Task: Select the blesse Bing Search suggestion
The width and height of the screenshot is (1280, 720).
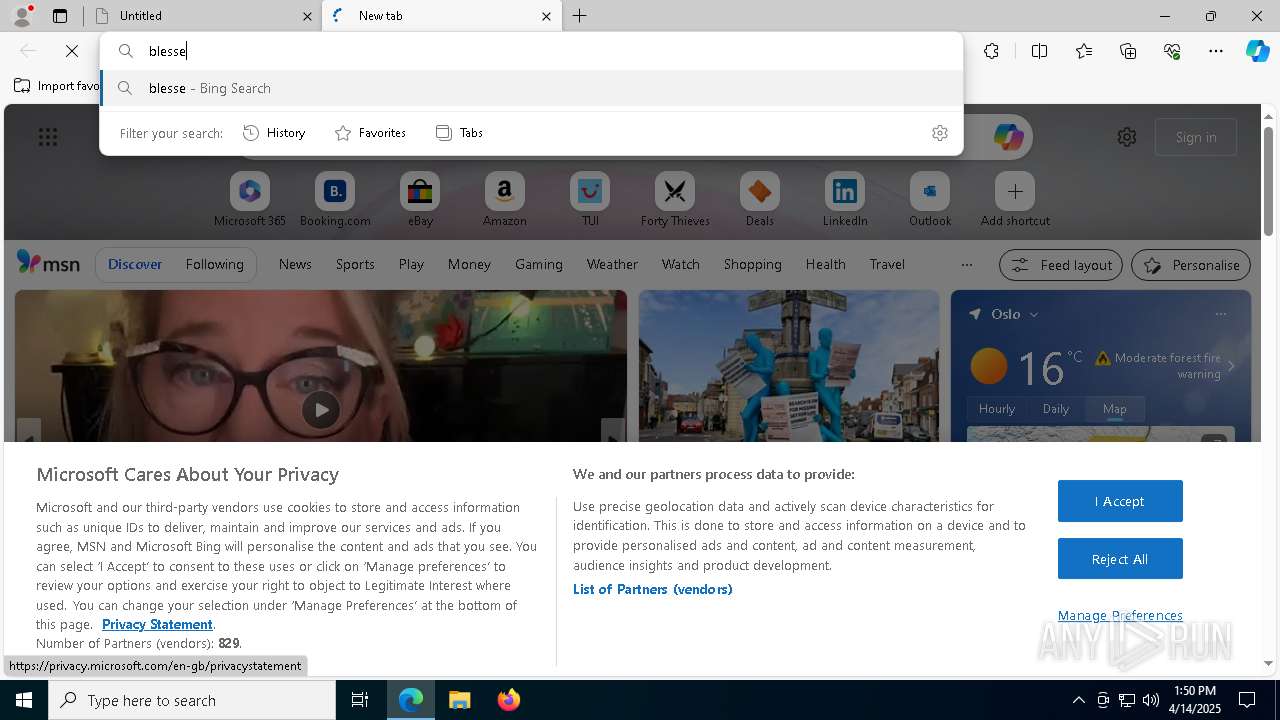Action: click(532, 88)
